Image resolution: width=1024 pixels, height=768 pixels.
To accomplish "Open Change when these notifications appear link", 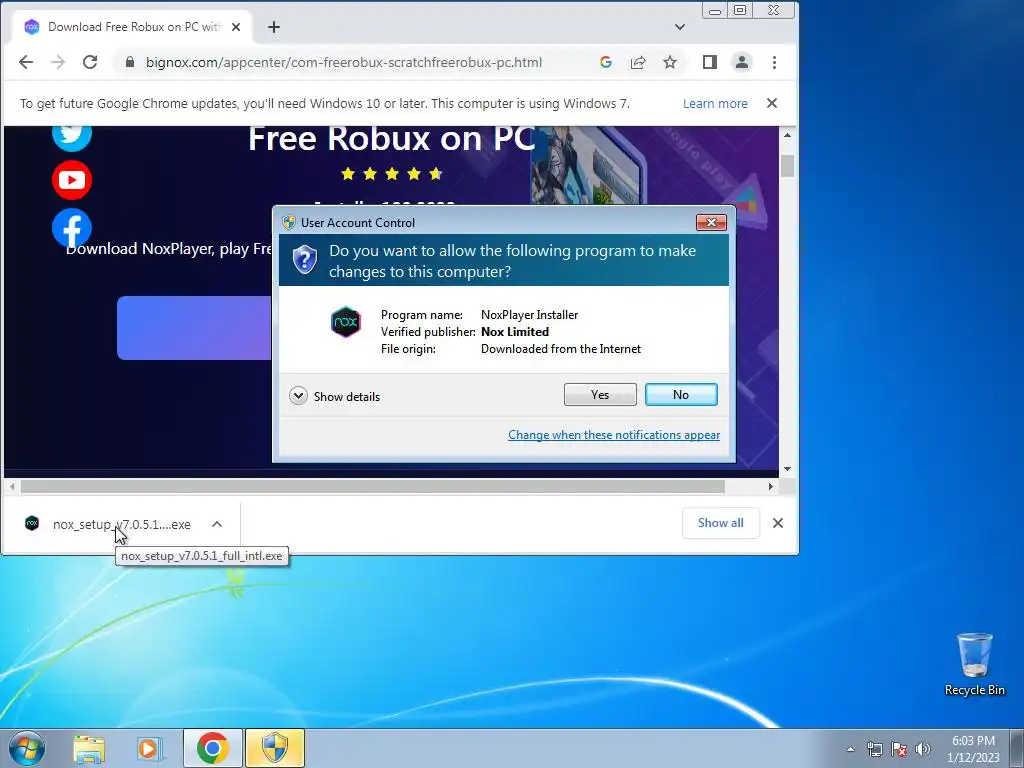I will coord(614,435).
